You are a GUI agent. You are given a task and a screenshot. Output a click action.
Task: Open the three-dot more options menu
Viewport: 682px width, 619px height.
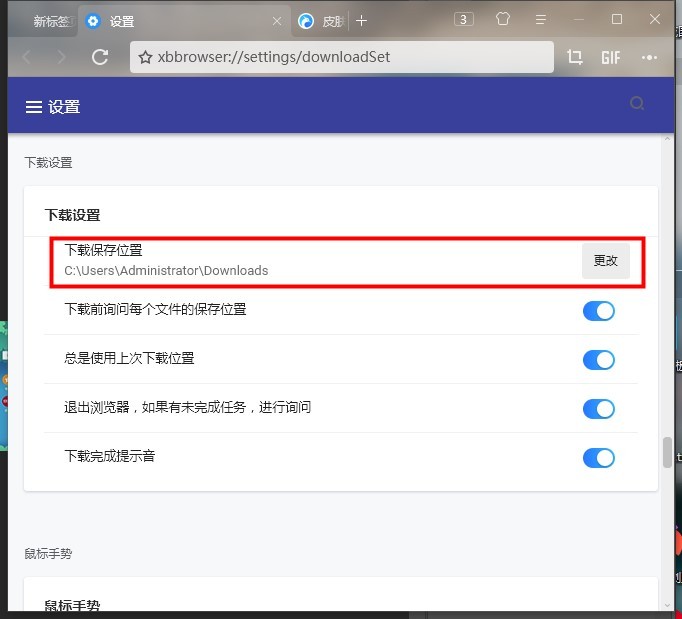click(650, 57)
